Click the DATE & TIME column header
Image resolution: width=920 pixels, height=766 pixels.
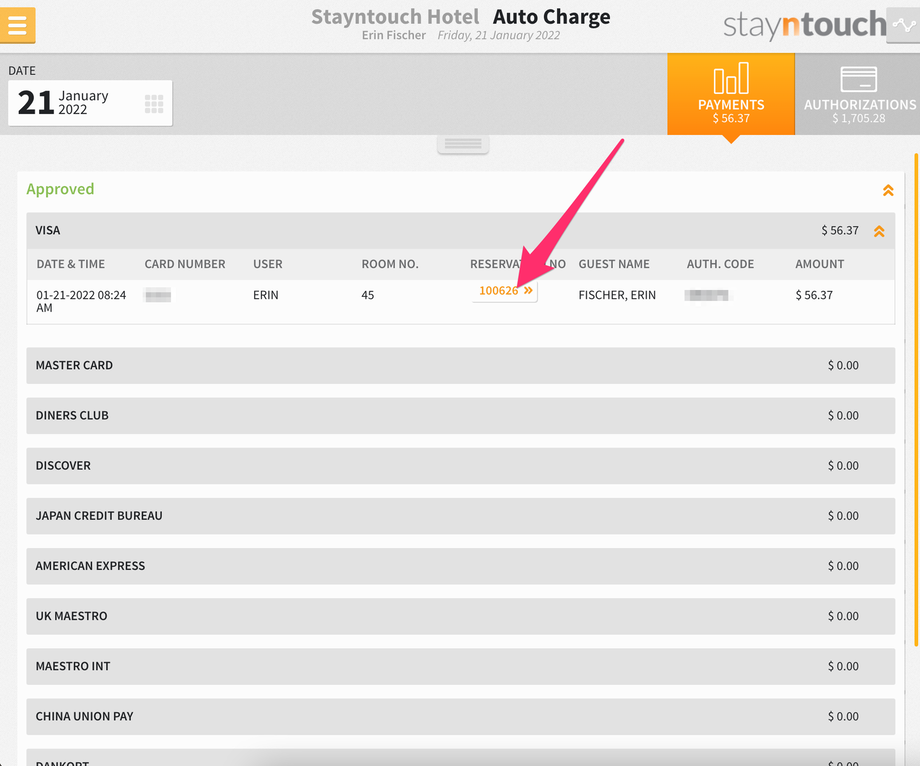coord(70,264)
